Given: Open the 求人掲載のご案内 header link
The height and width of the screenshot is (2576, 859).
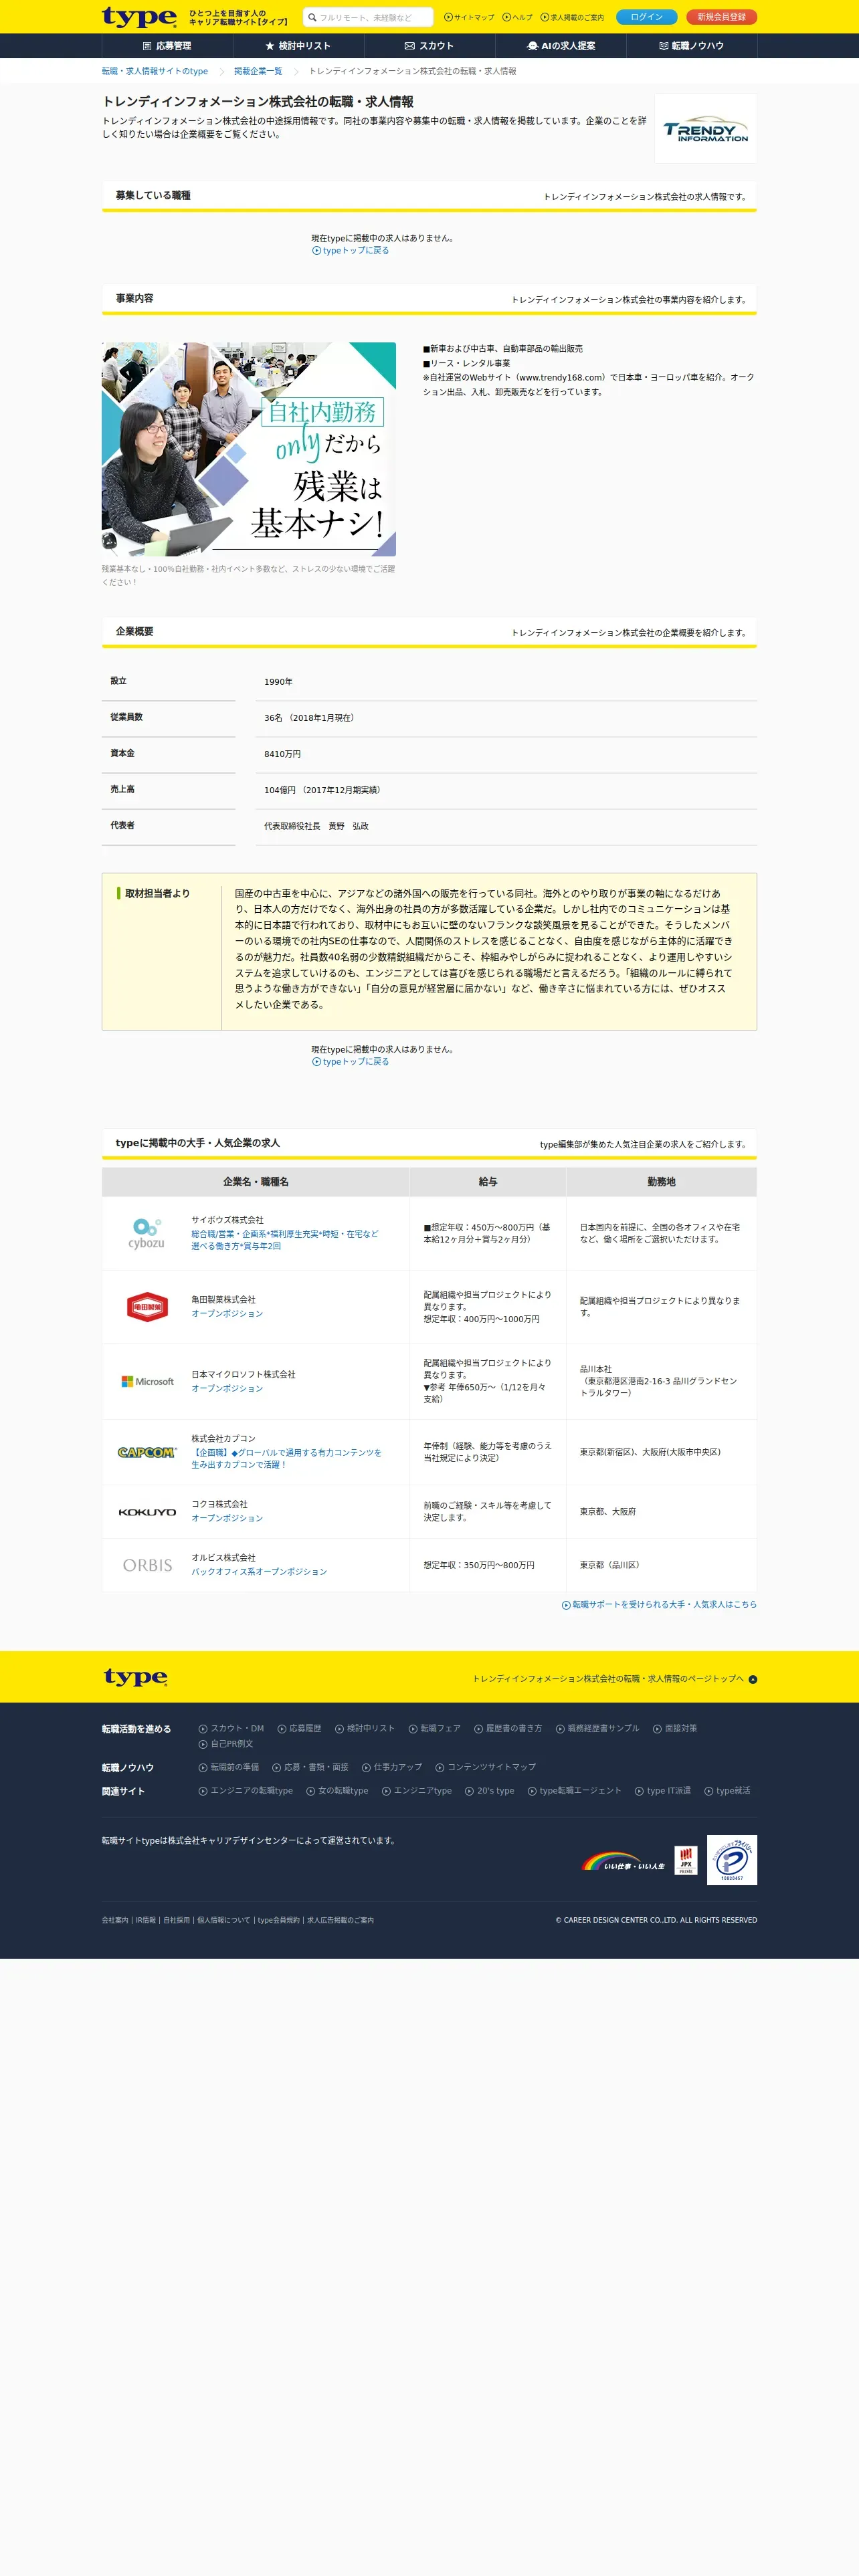Looking at the screenshot, I should pos(572,17).
